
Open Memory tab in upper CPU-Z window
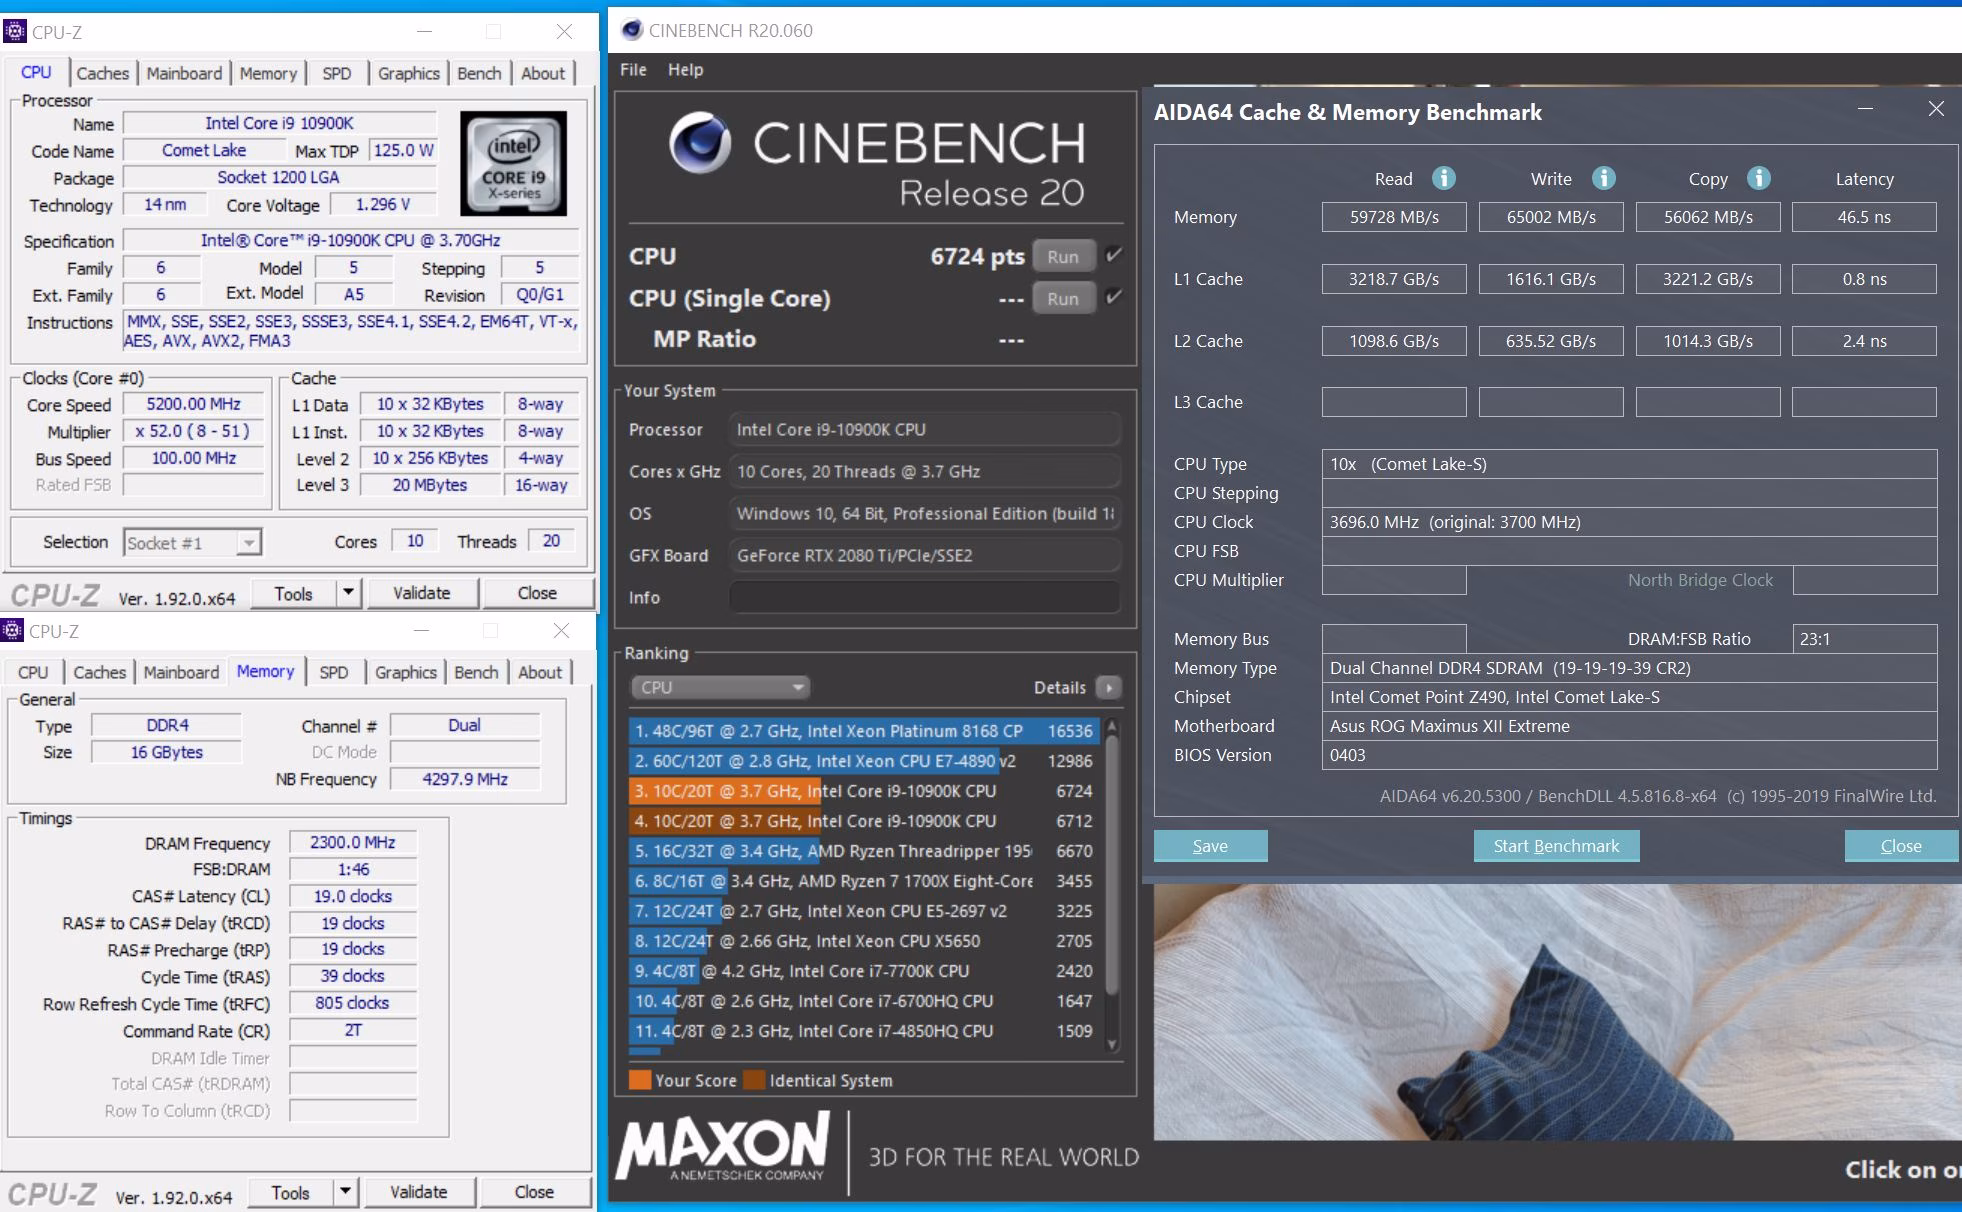point(268,73)
